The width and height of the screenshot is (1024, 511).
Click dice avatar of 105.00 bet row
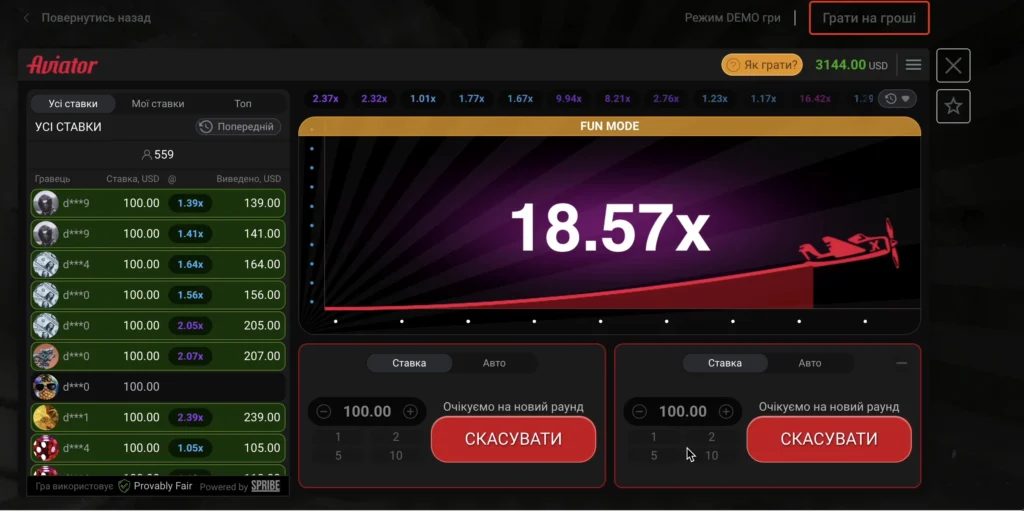(46, 448)
